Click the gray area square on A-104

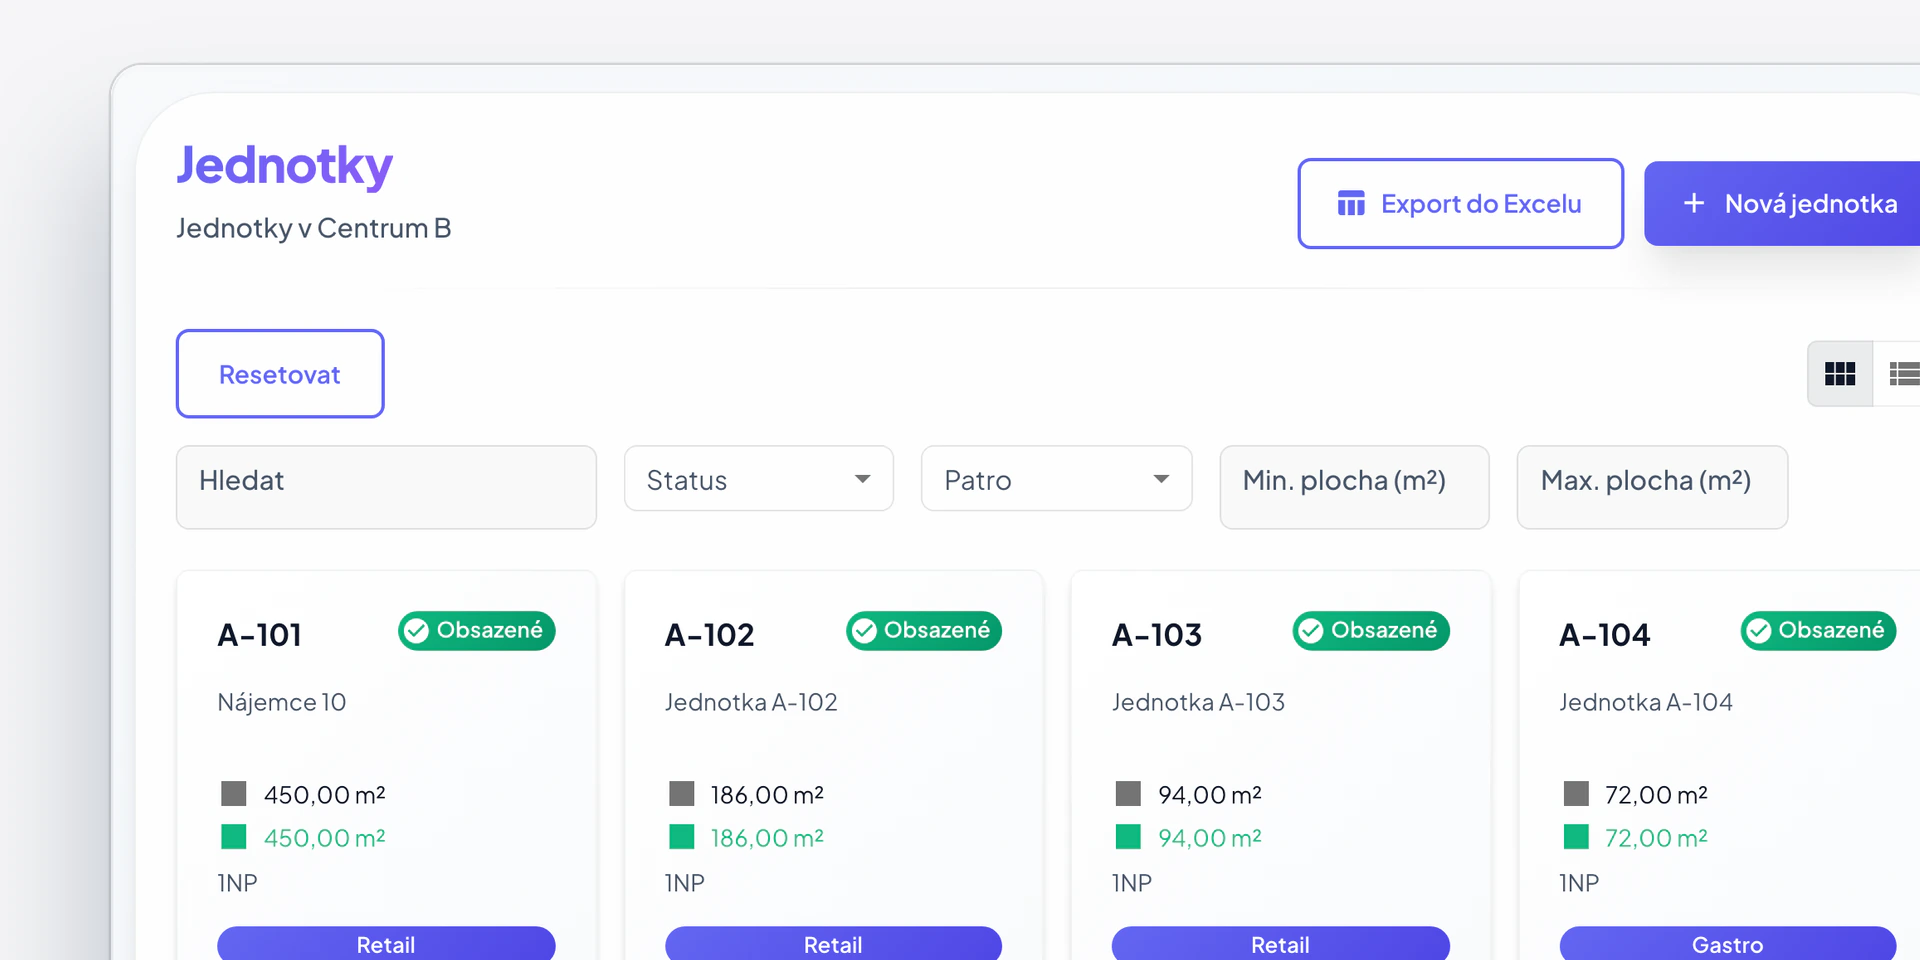1576,794
